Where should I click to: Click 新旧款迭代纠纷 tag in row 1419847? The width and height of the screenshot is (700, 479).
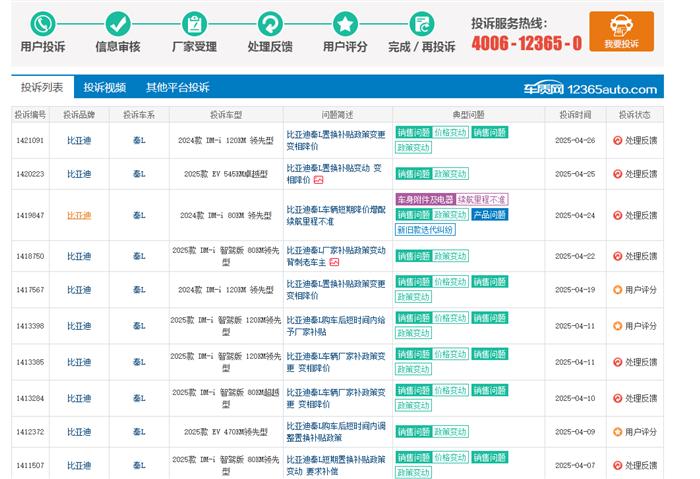[425, 230]
